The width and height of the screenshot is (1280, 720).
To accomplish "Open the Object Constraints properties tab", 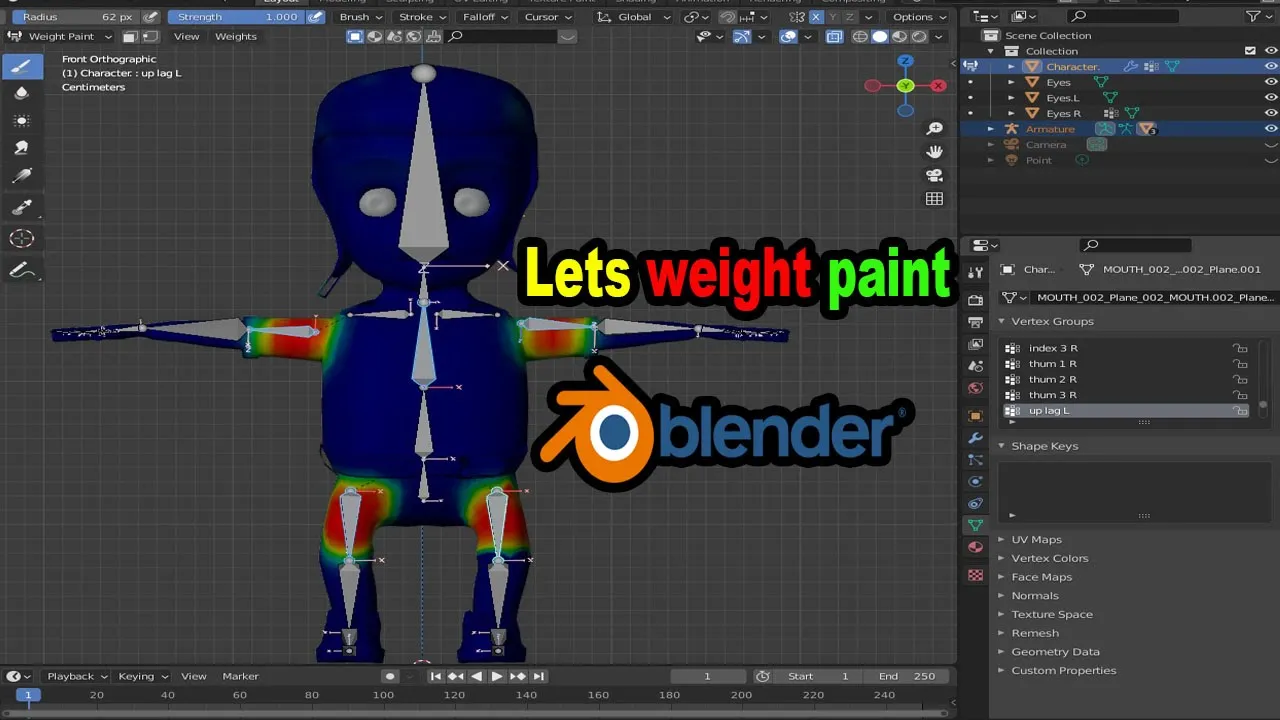I will tap(976, 503).
